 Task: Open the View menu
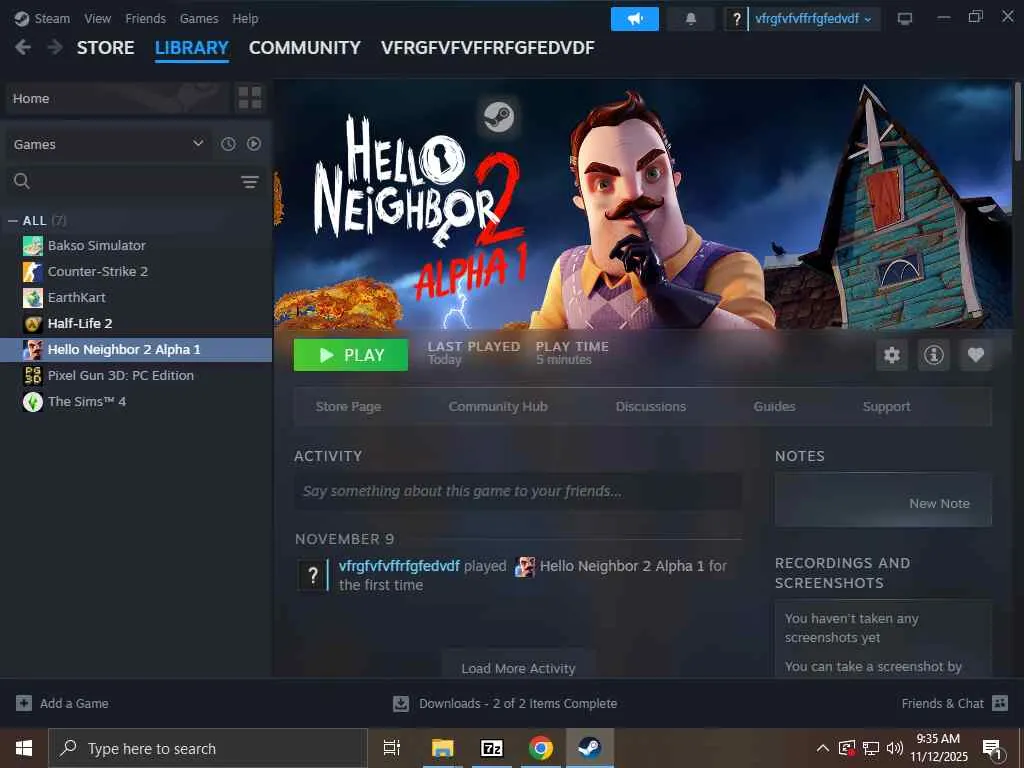point(97,18)
